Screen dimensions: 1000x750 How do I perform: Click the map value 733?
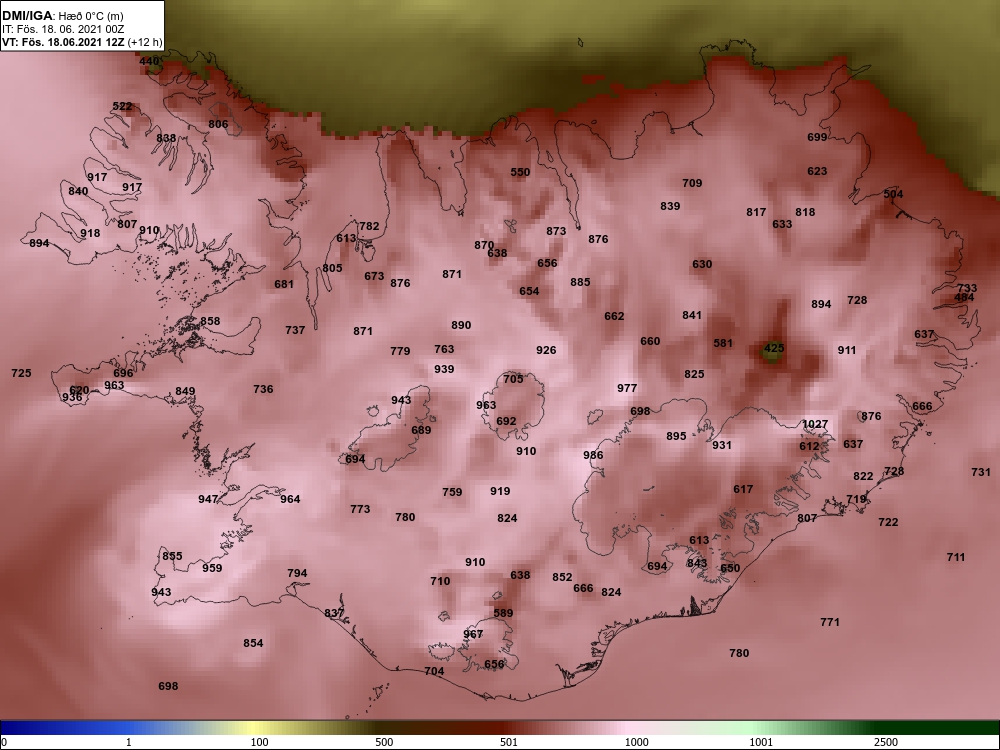click(x=967, y=288)
